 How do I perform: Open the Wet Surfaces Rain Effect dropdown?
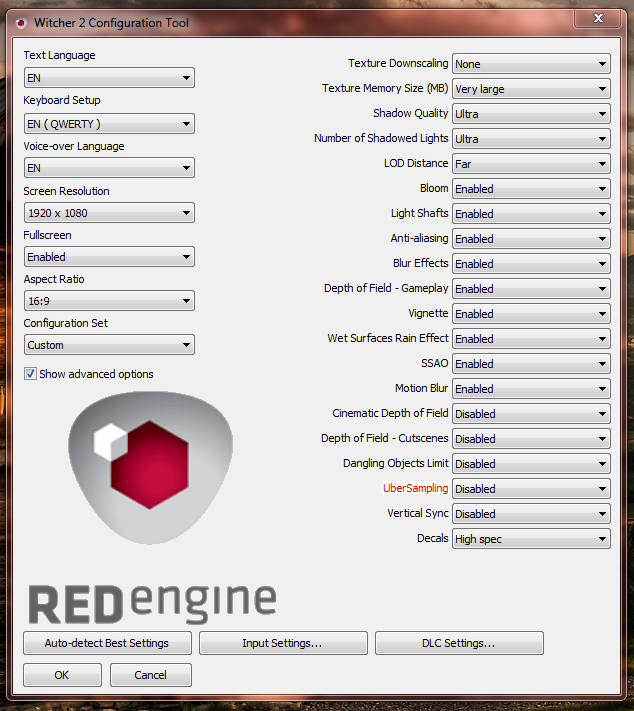[531, 338]
